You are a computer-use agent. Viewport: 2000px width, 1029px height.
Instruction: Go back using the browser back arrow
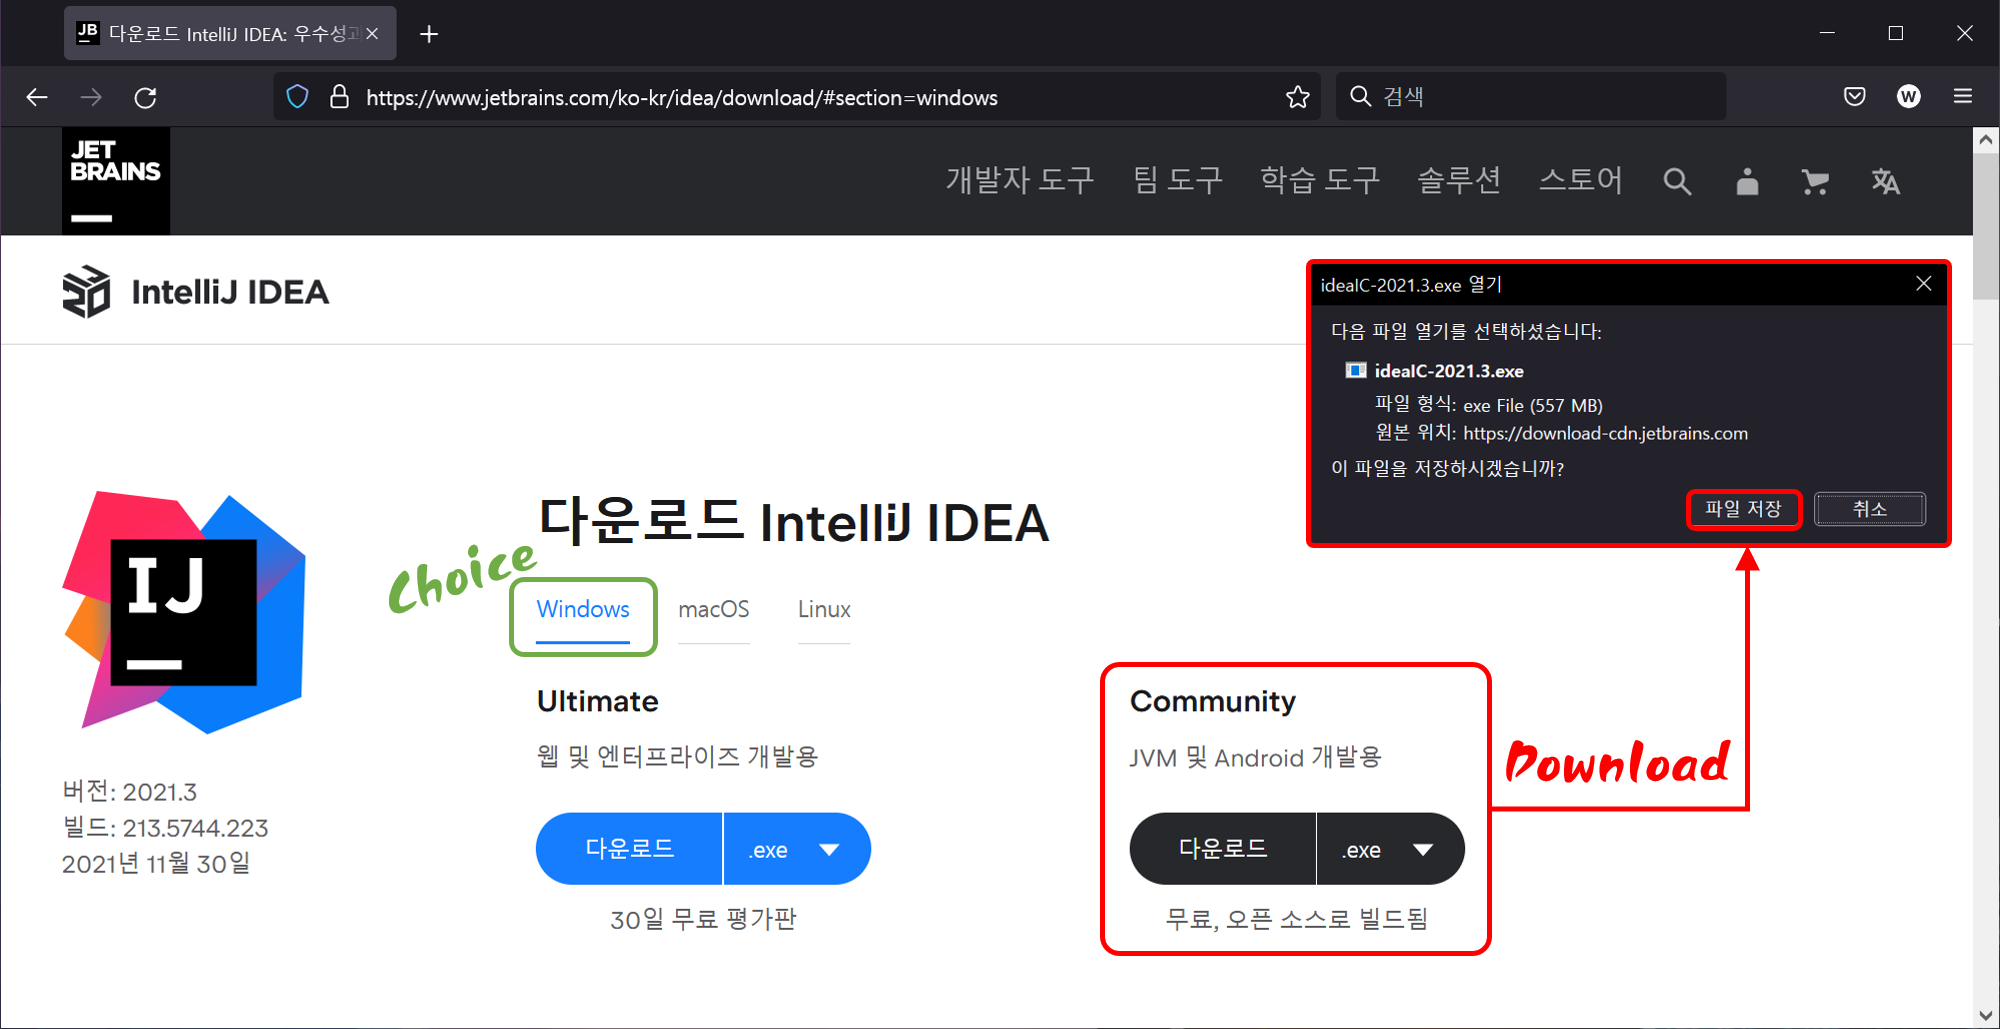37,97
